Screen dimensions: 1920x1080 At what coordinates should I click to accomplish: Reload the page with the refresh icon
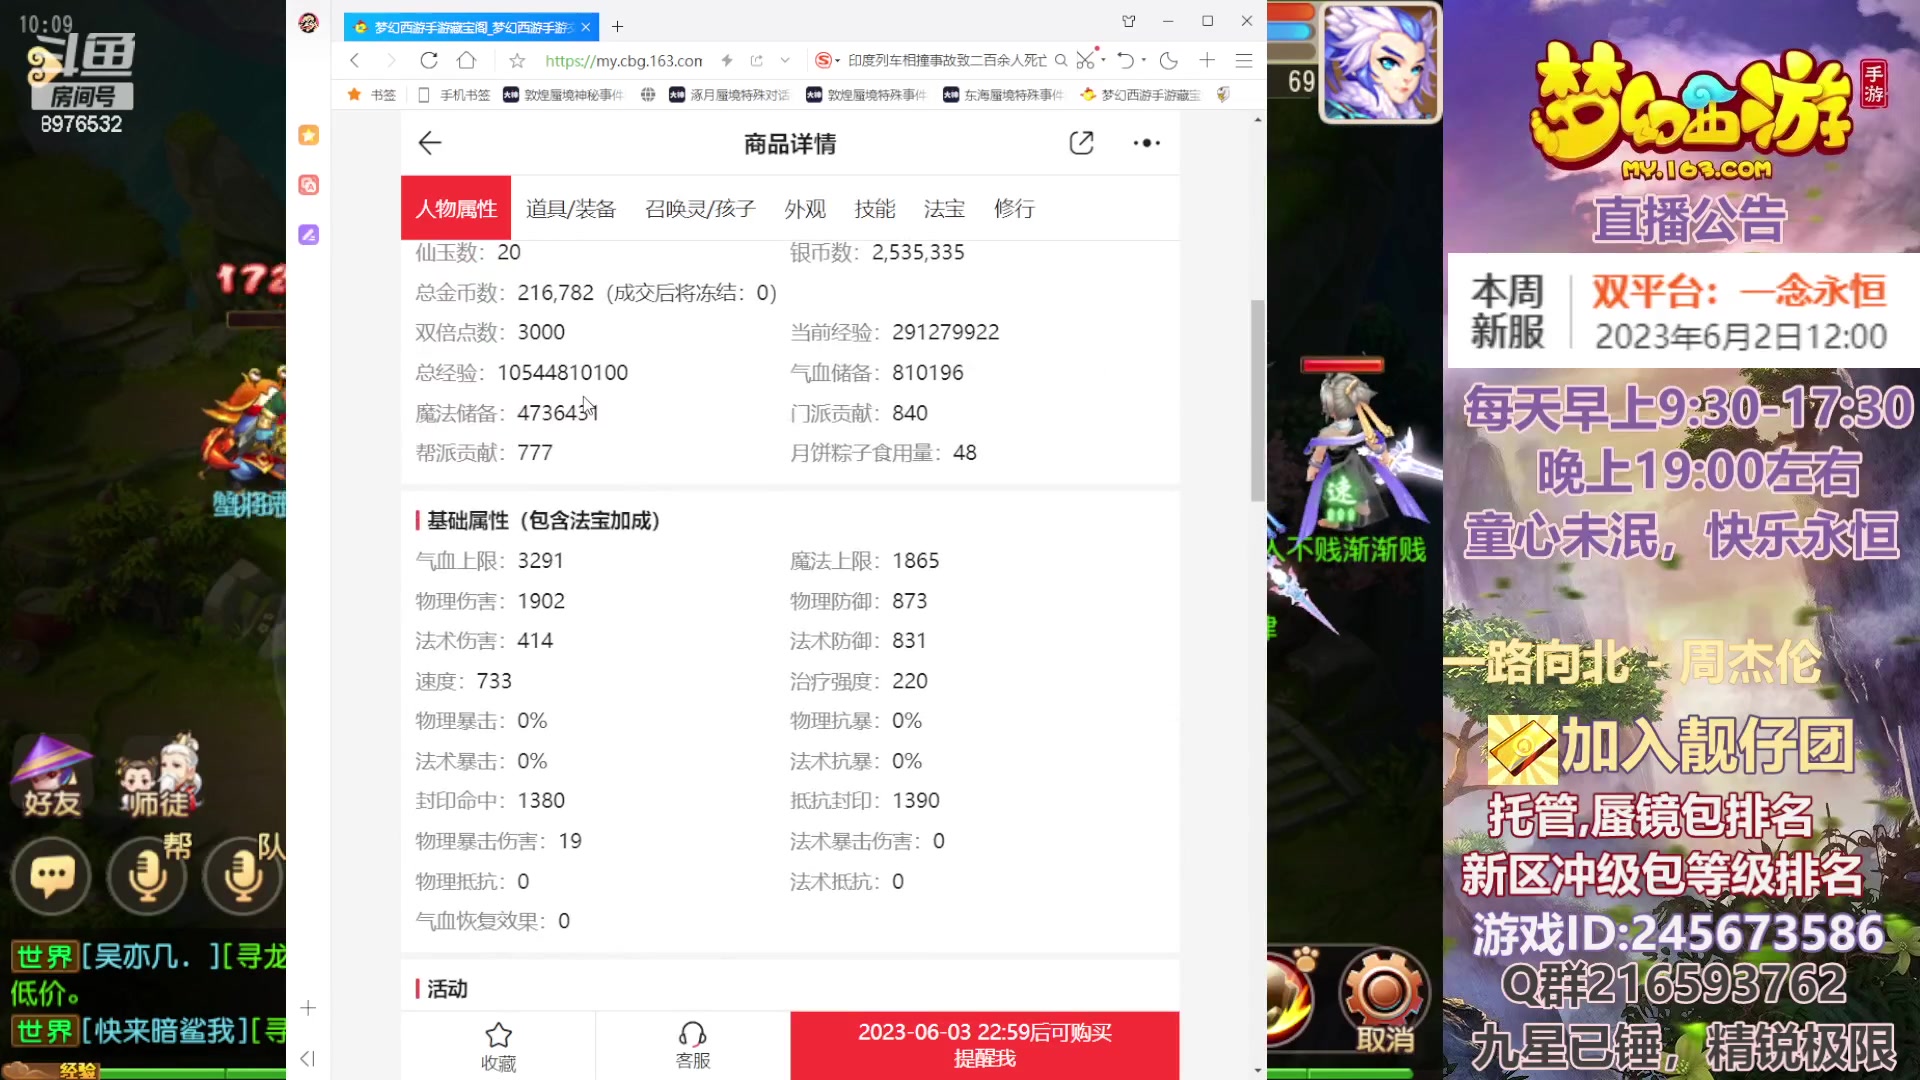coord(429,61)
